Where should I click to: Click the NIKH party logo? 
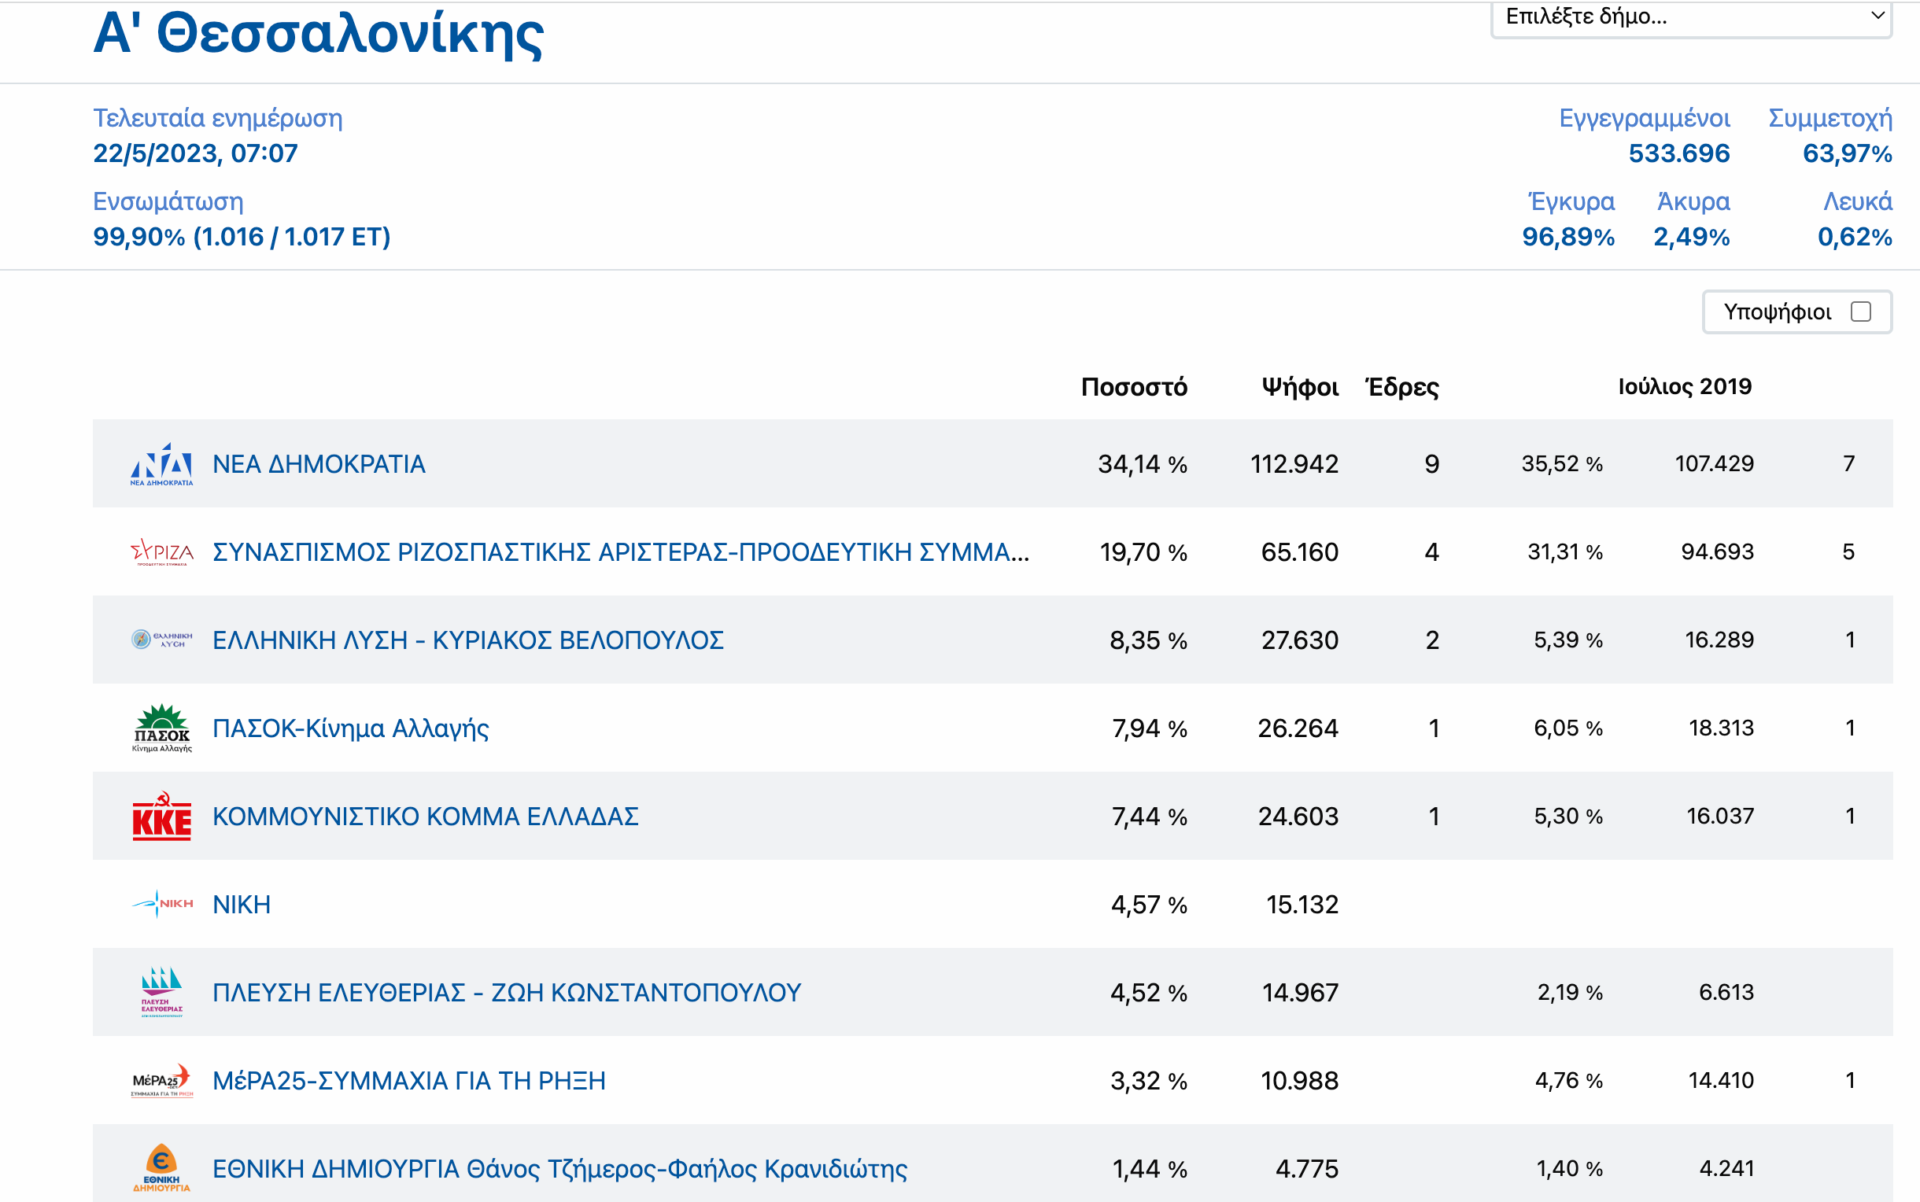(x=161, y=904)
